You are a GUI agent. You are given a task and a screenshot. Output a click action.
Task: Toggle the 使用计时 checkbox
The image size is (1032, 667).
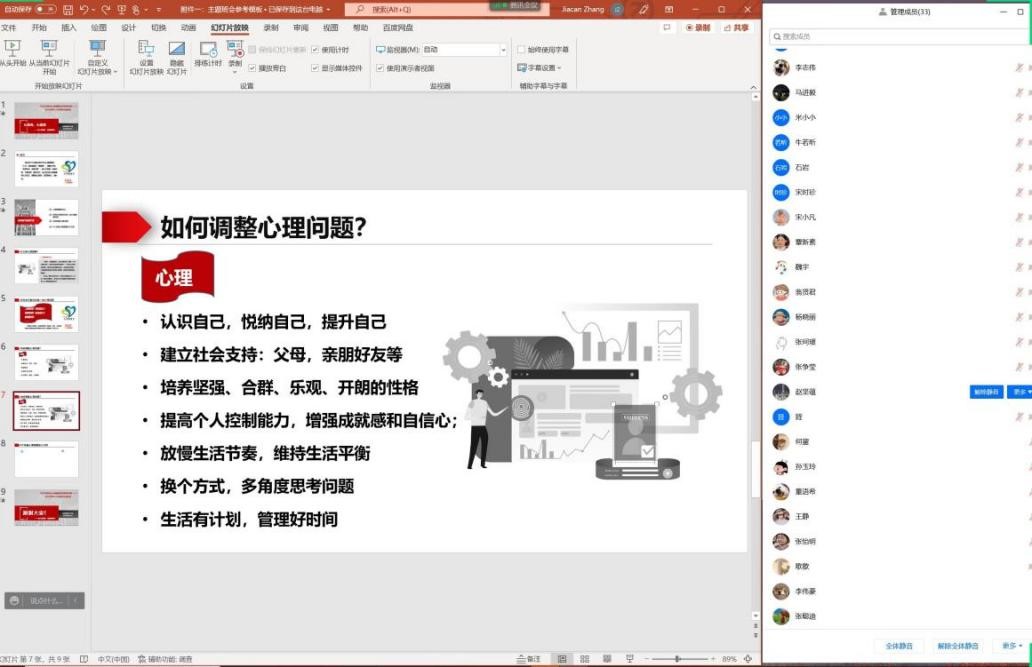pos(316,49)
